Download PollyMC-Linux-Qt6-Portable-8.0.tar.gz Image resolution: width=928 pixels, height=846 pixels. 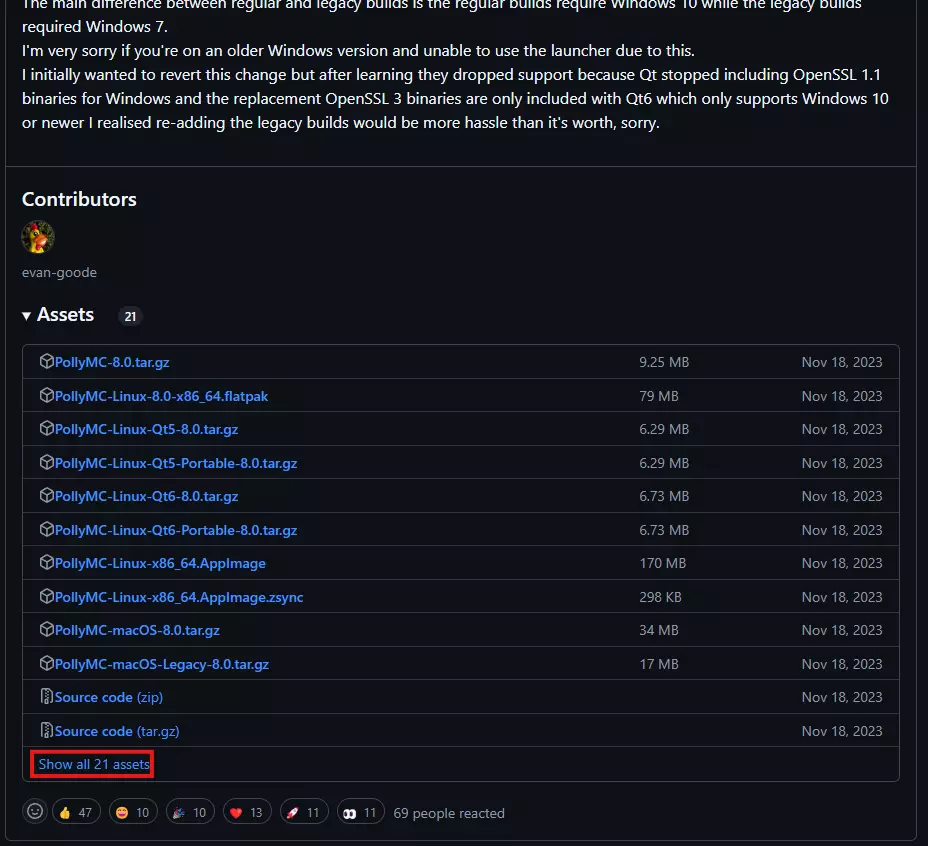[176, 530]
